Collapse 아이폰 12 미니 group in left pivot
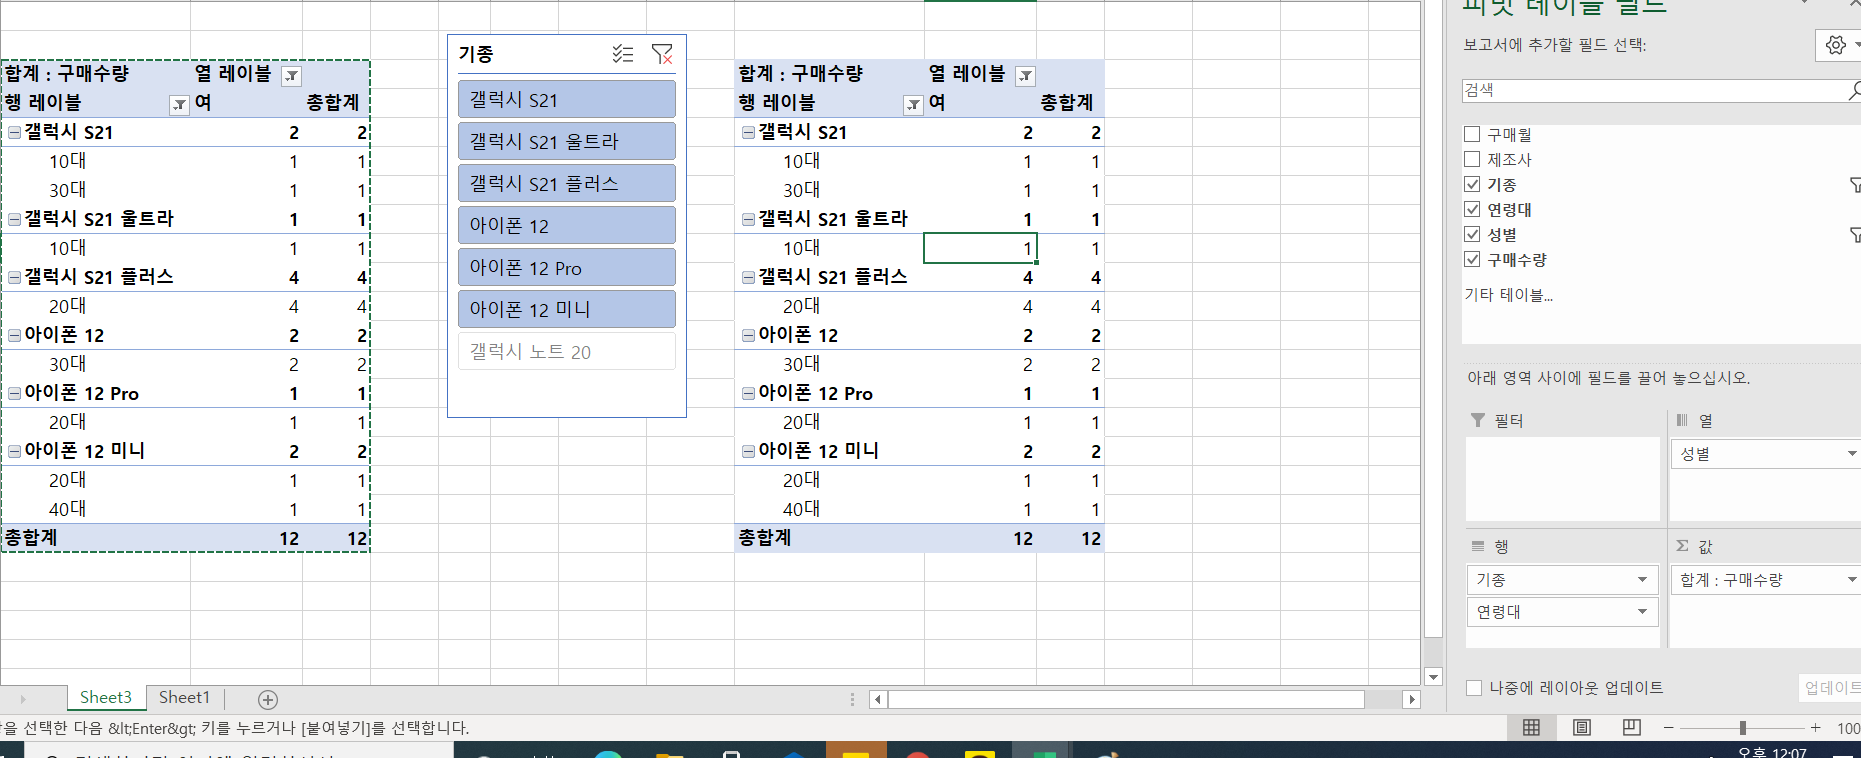Image resolution: width=1861 pixels, height=758 pixels. point(15,451)
